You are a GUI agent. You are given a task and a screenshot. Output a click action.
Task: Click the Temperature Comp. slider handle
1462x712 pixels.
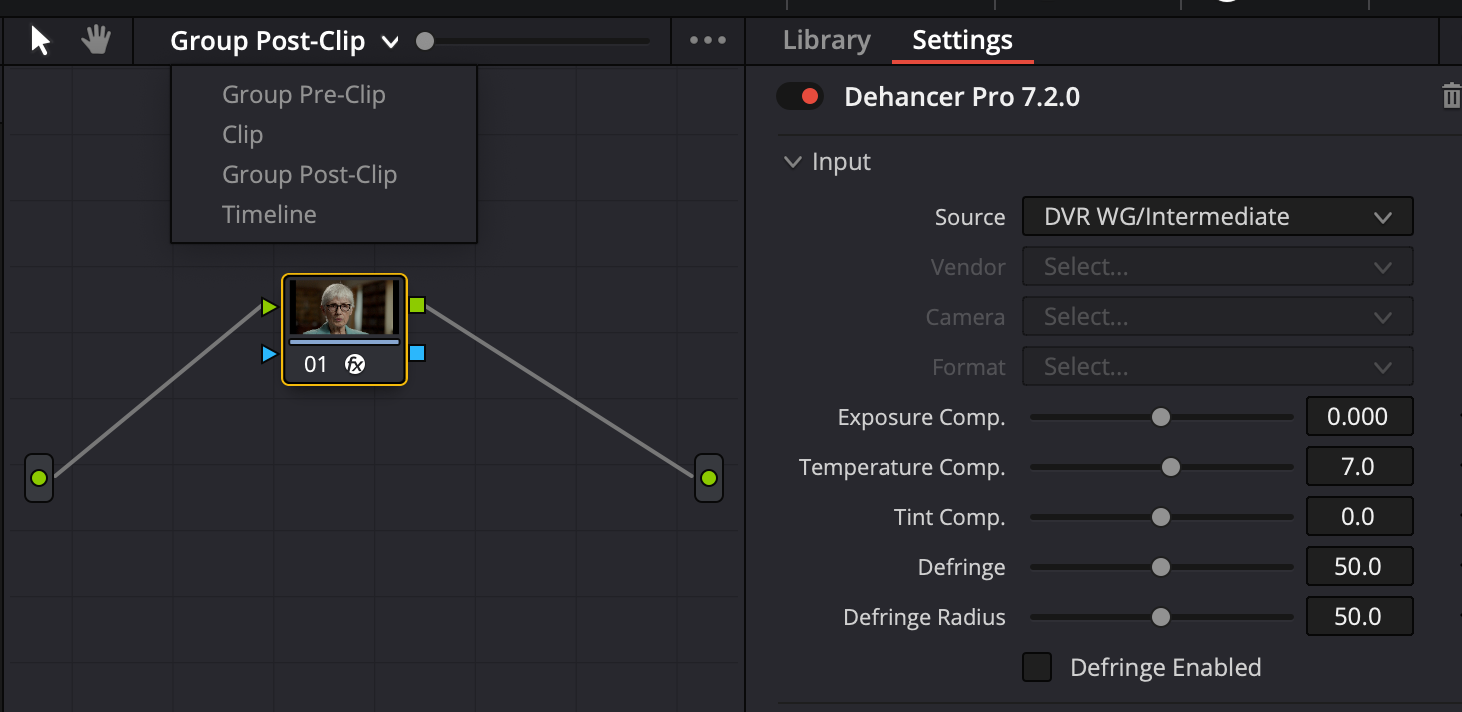click(1170, 467)
